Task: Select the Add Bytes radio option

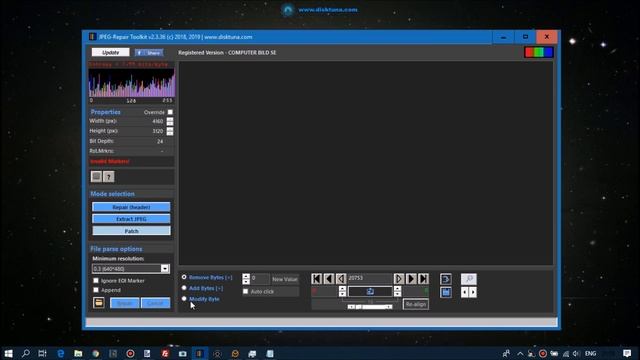Action: 184,288
